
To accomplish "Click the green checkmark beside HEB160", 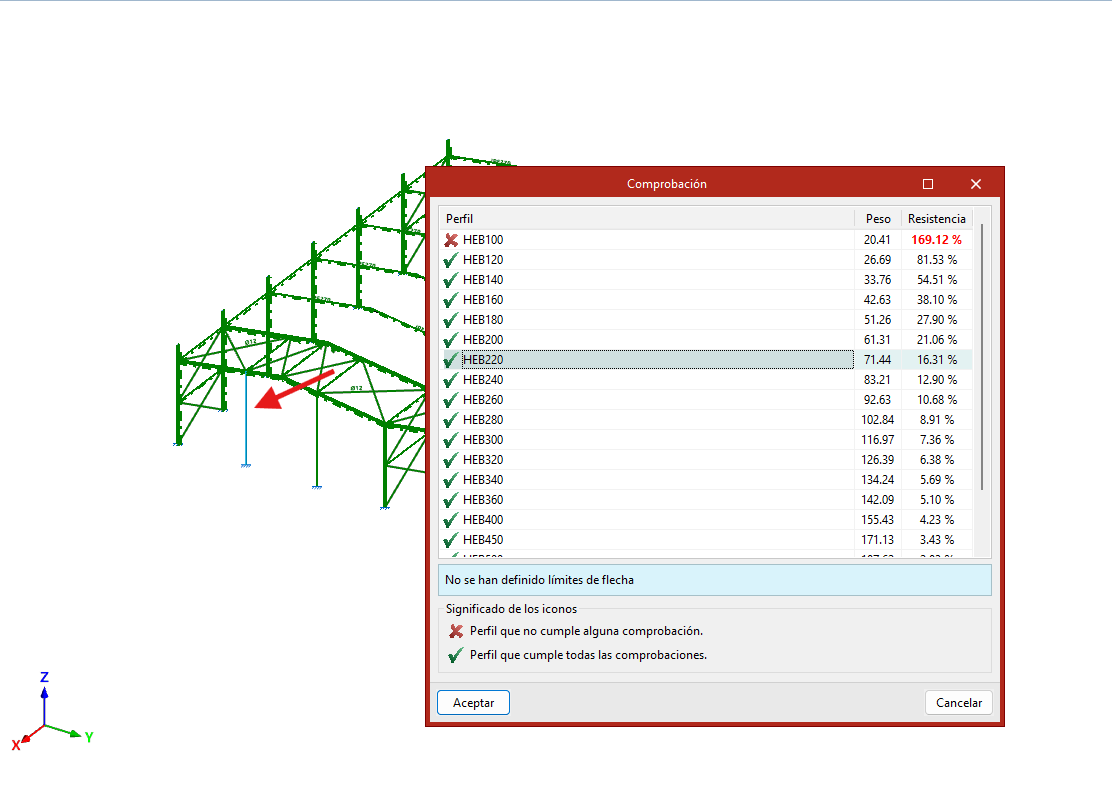I will (x=452, y=300).
